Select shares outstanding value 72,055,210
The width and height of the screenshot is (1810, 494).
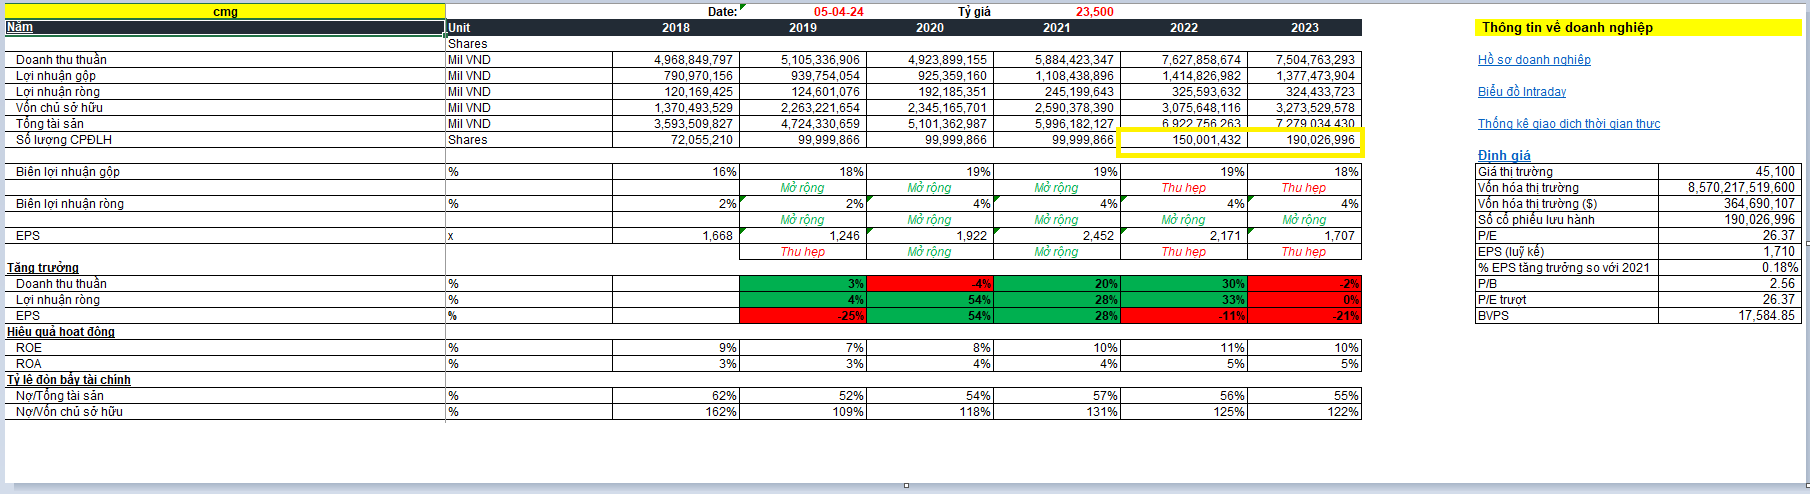[676, 140]
